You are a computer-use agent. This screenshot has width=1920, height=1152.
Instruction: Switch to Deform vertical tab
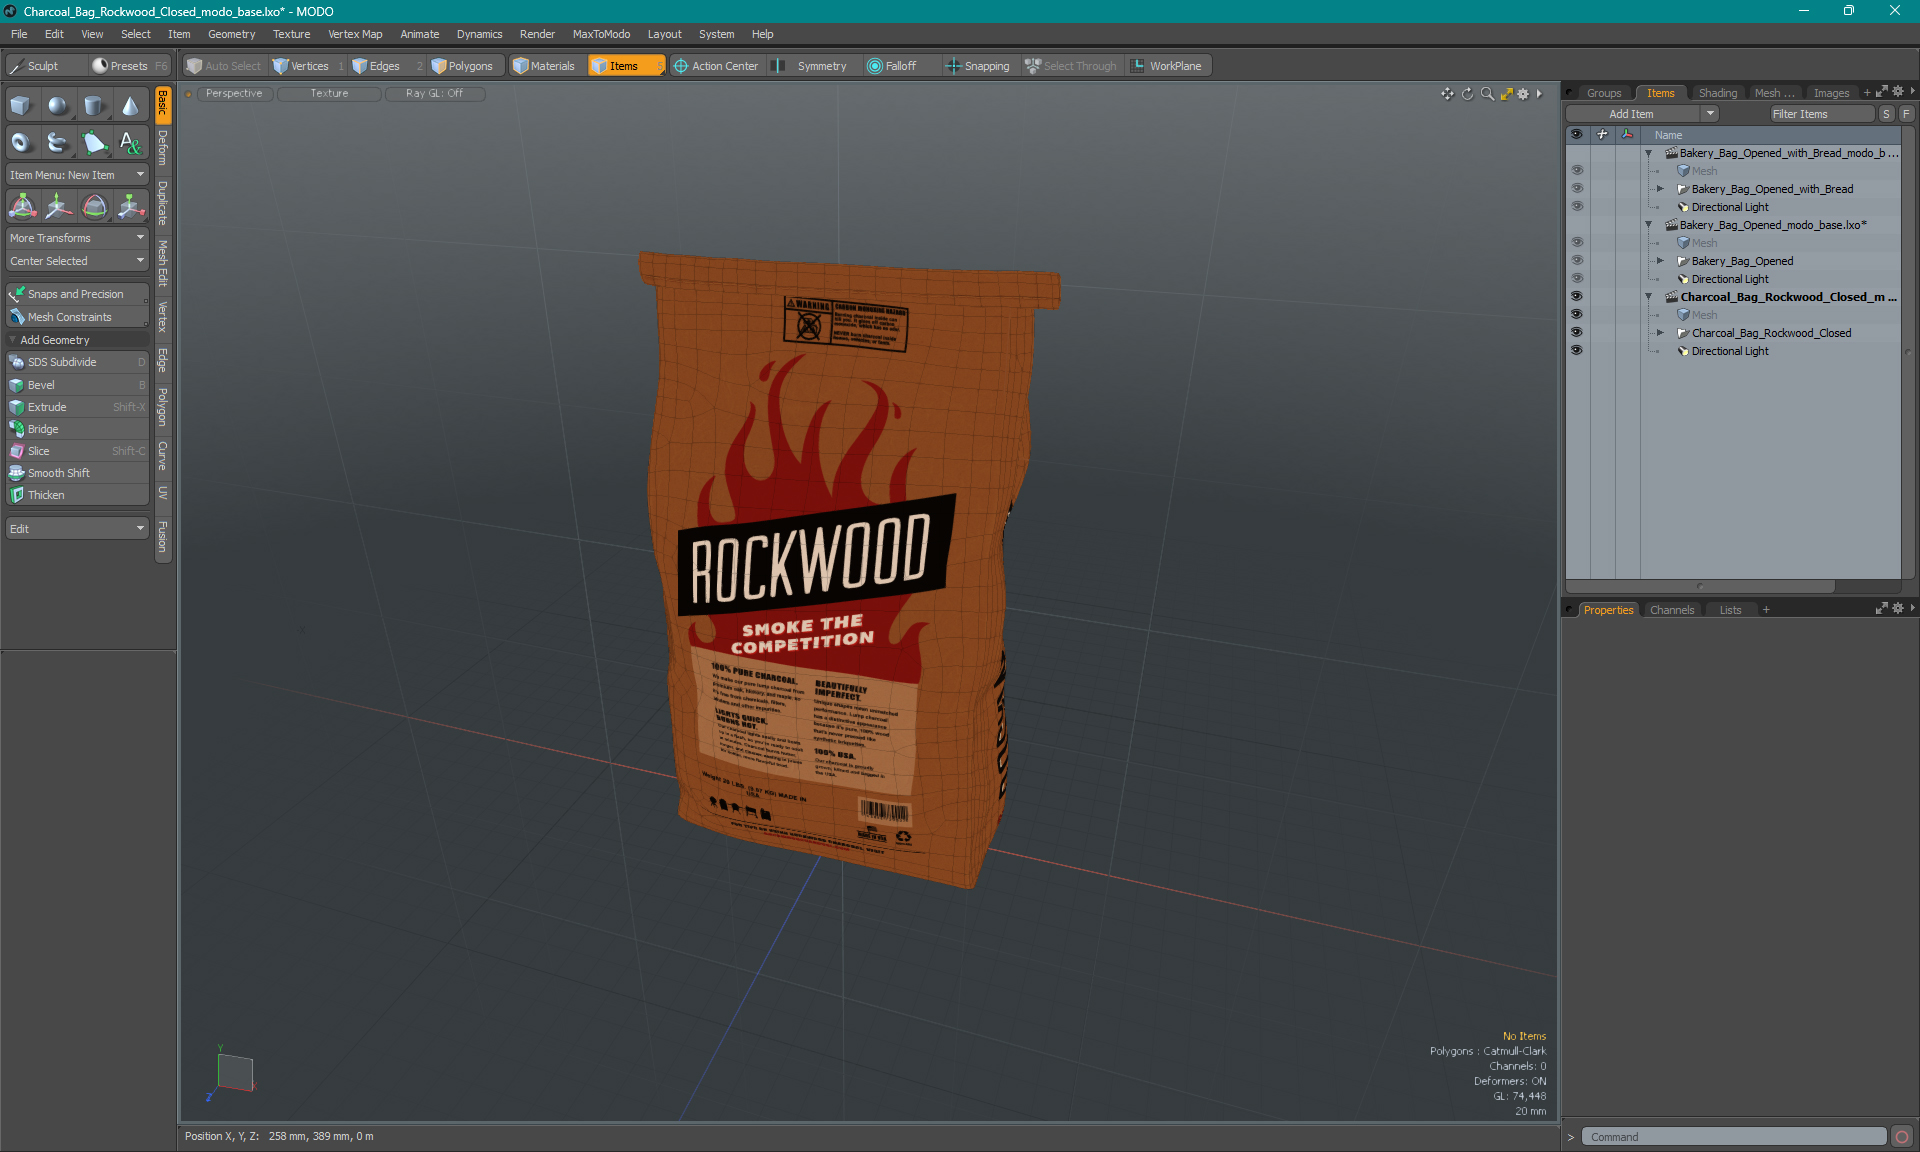click(x=163, y=148)
